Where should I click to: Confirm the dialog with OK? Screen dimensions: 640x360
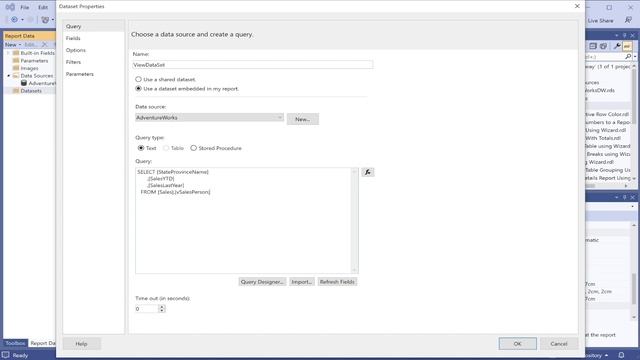[517, 344]
